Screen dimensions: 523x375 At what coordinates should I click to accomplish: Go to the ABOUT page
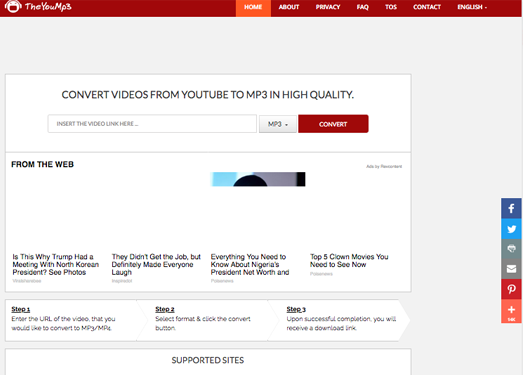(x=289, y=7)
